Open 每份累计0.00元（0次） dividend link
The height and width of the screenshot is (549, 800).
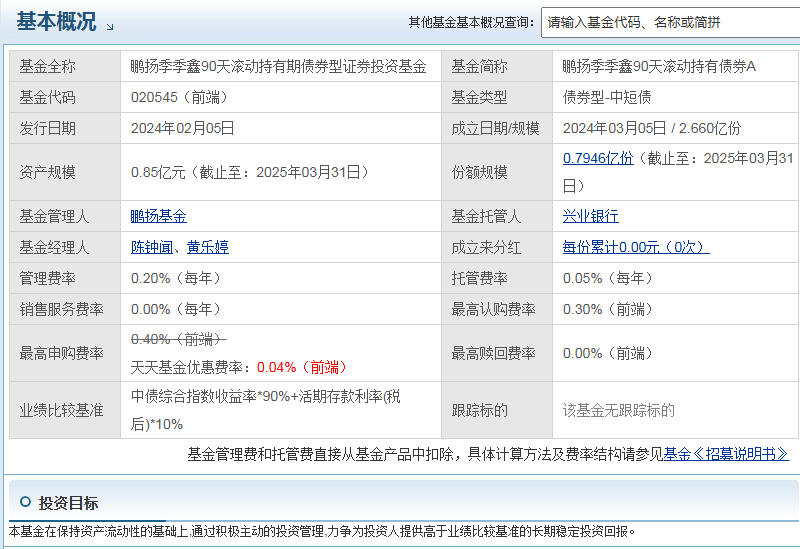tap(636, 247)
